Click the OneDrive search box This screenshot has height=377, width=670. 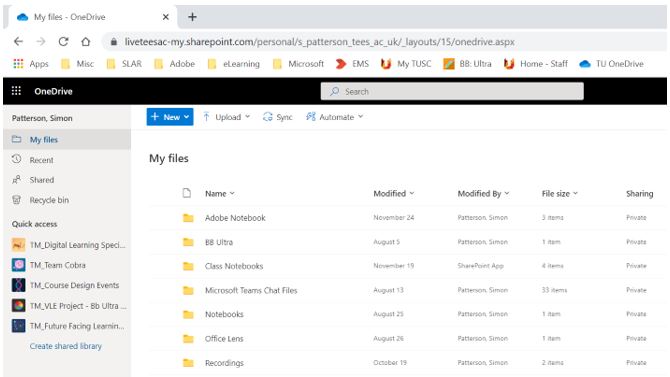452,91
